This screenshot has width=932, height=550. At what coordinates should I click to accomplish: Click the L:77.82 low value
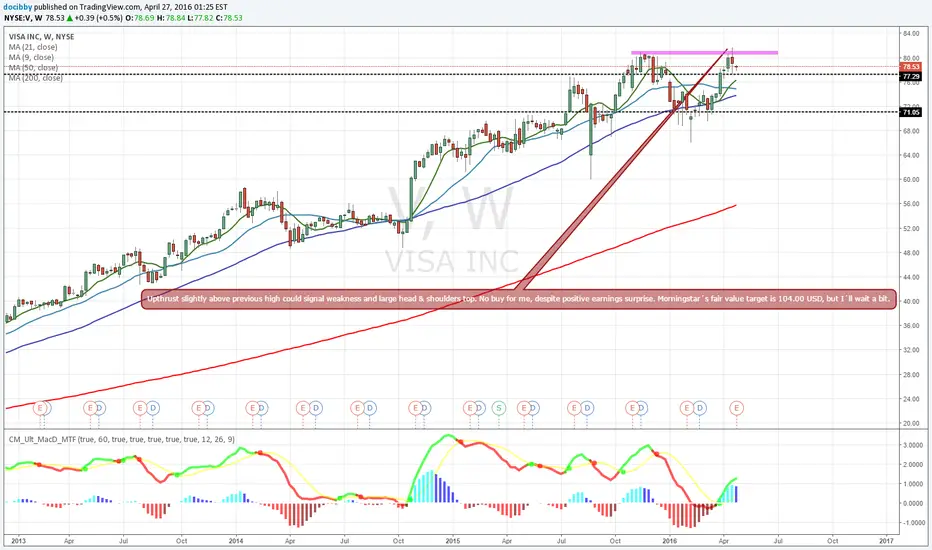(200, 18)
